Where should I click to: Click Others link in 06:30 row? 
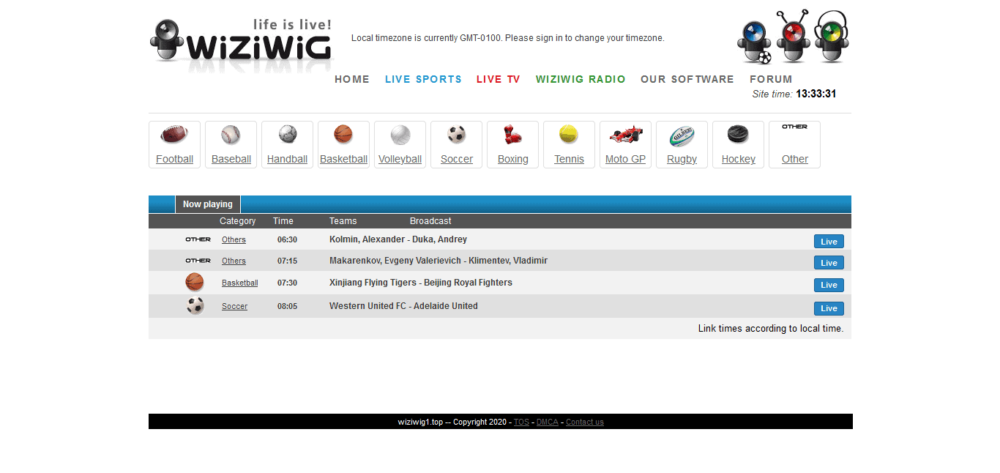pos(233,240)
